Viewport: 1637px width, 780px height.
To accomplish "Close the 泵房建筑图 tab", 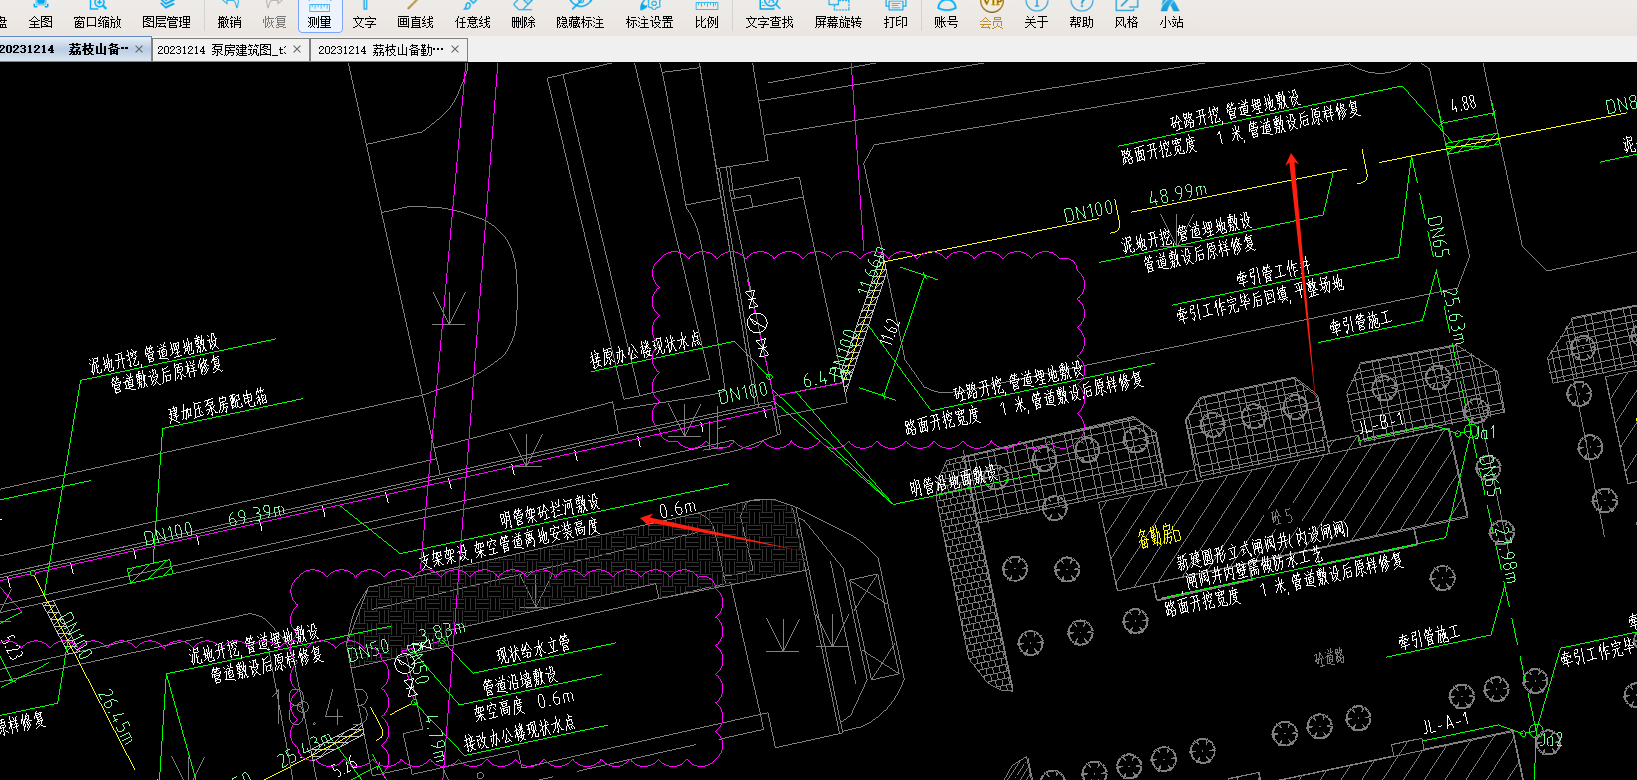I will (x=297, y=49).
